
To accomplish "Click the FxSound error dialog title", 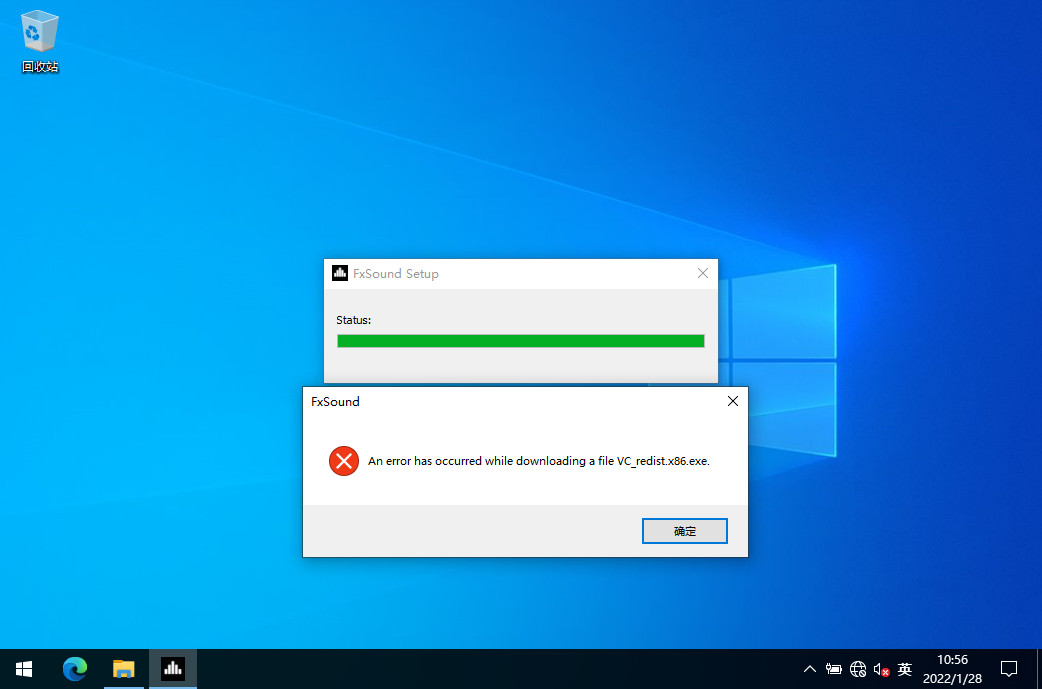I will pyautogui.click(x=335, y=401).
